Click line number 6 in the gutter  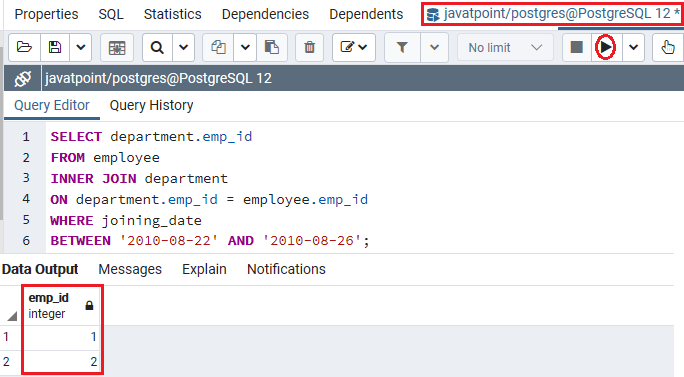pyautogui.click(x=26, y=241)
